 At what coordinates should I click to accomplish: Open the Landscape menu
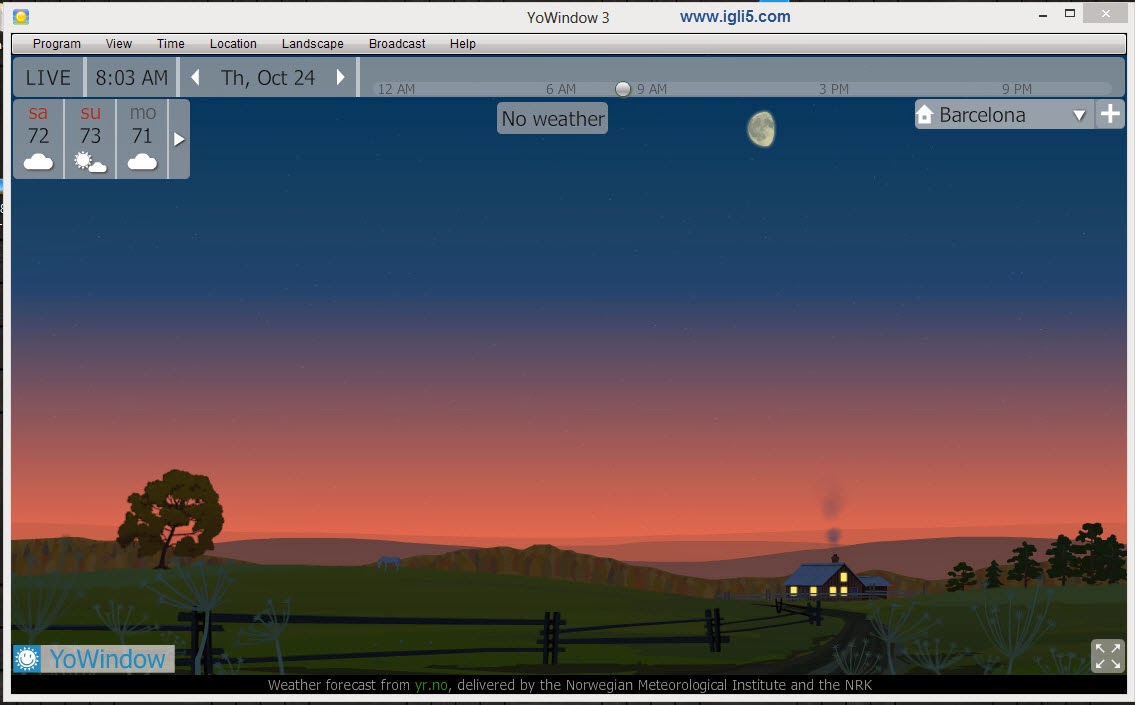point(312,44)
